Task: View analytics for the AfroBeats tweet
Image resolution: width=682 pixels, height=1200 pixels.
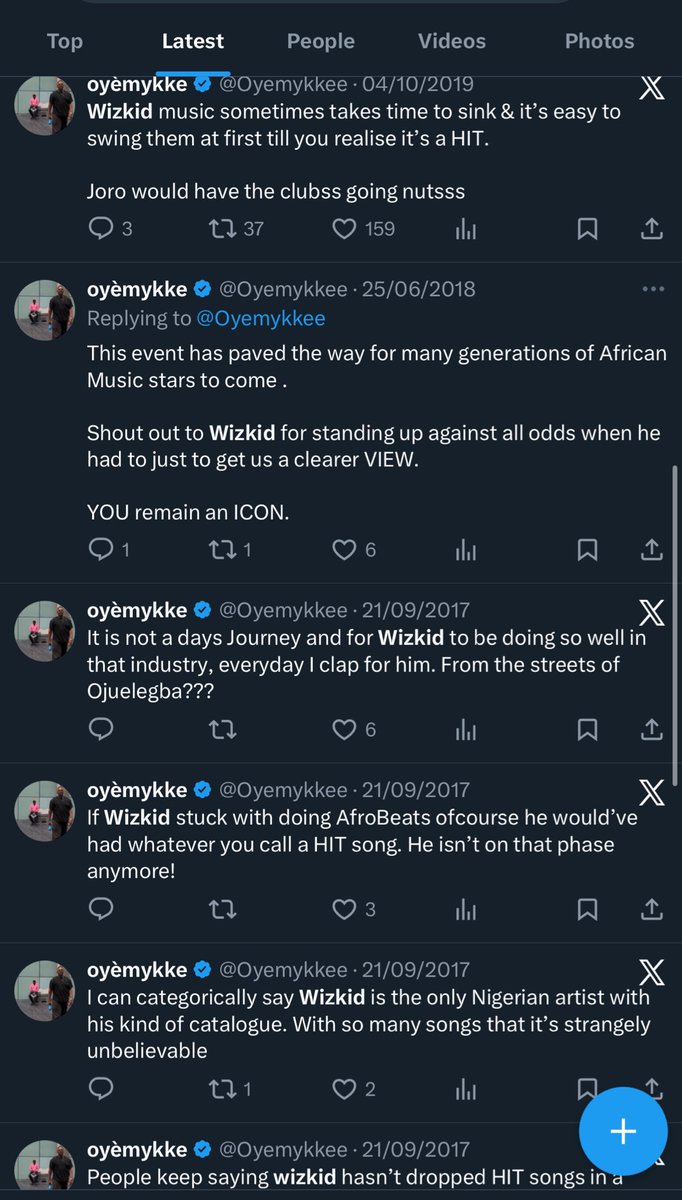Action: [x=466, y=909]
